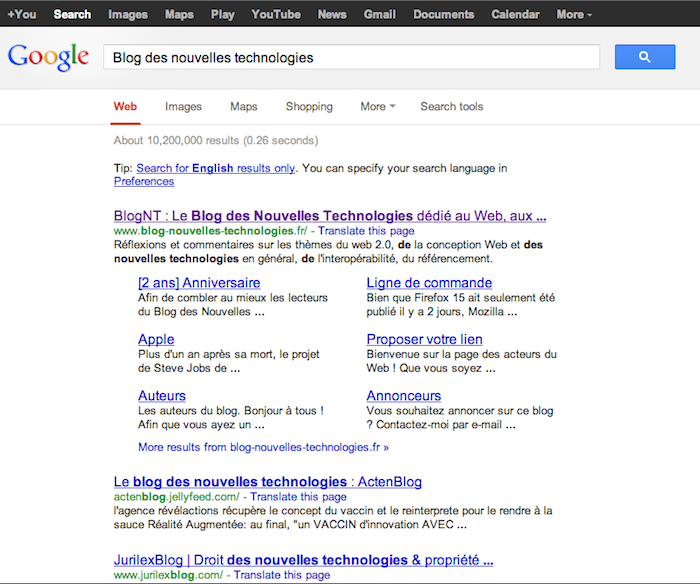
Task: Open Play in top bar
Action: pos(222,14)
